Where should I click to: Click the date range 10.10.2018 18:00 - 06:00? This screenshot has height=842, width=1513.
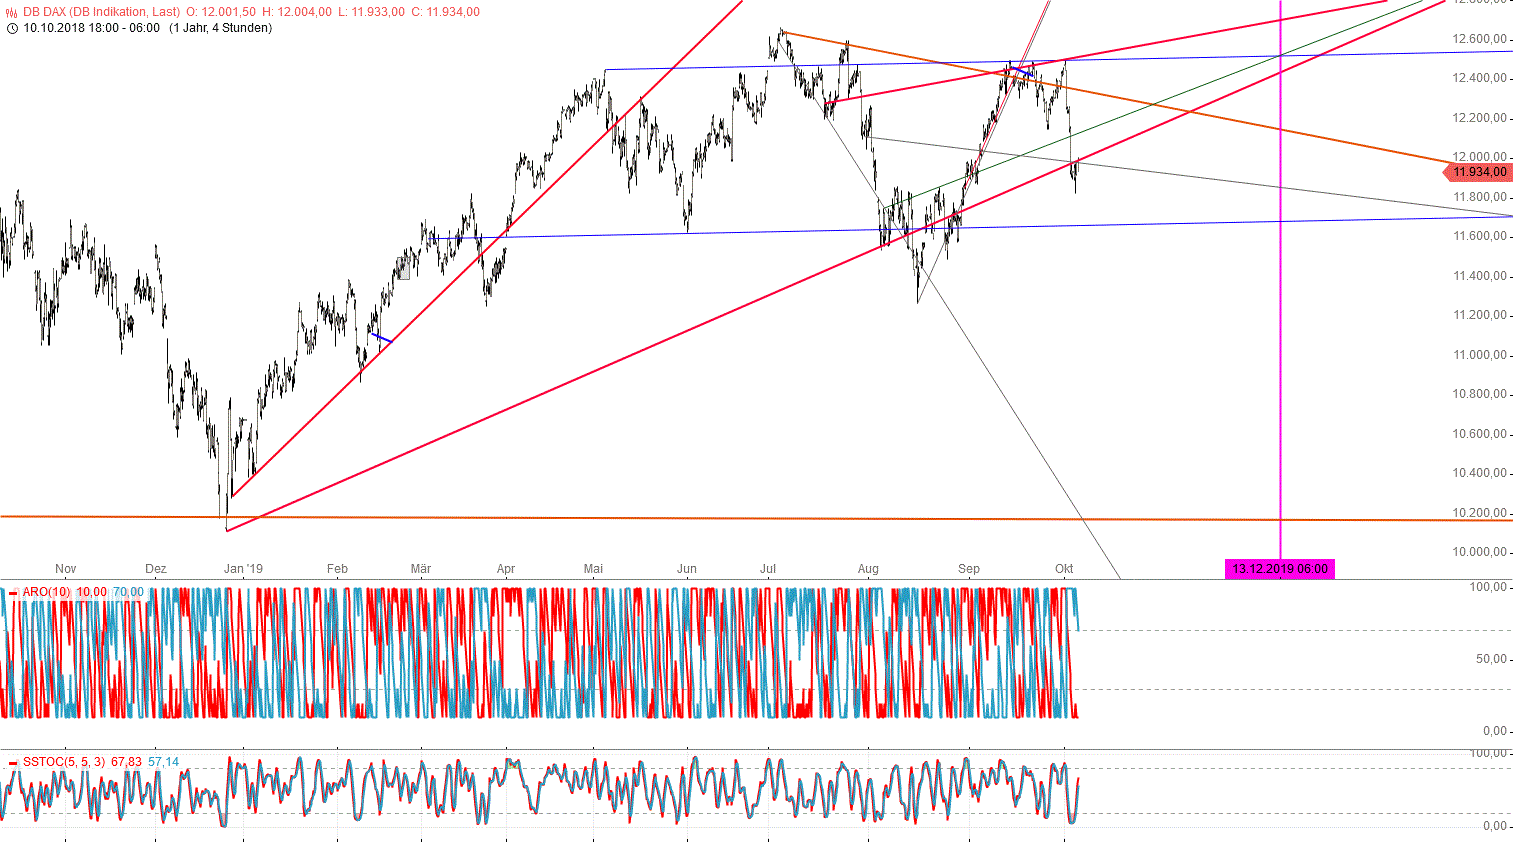pyautogui.click(x=91, y=28)
